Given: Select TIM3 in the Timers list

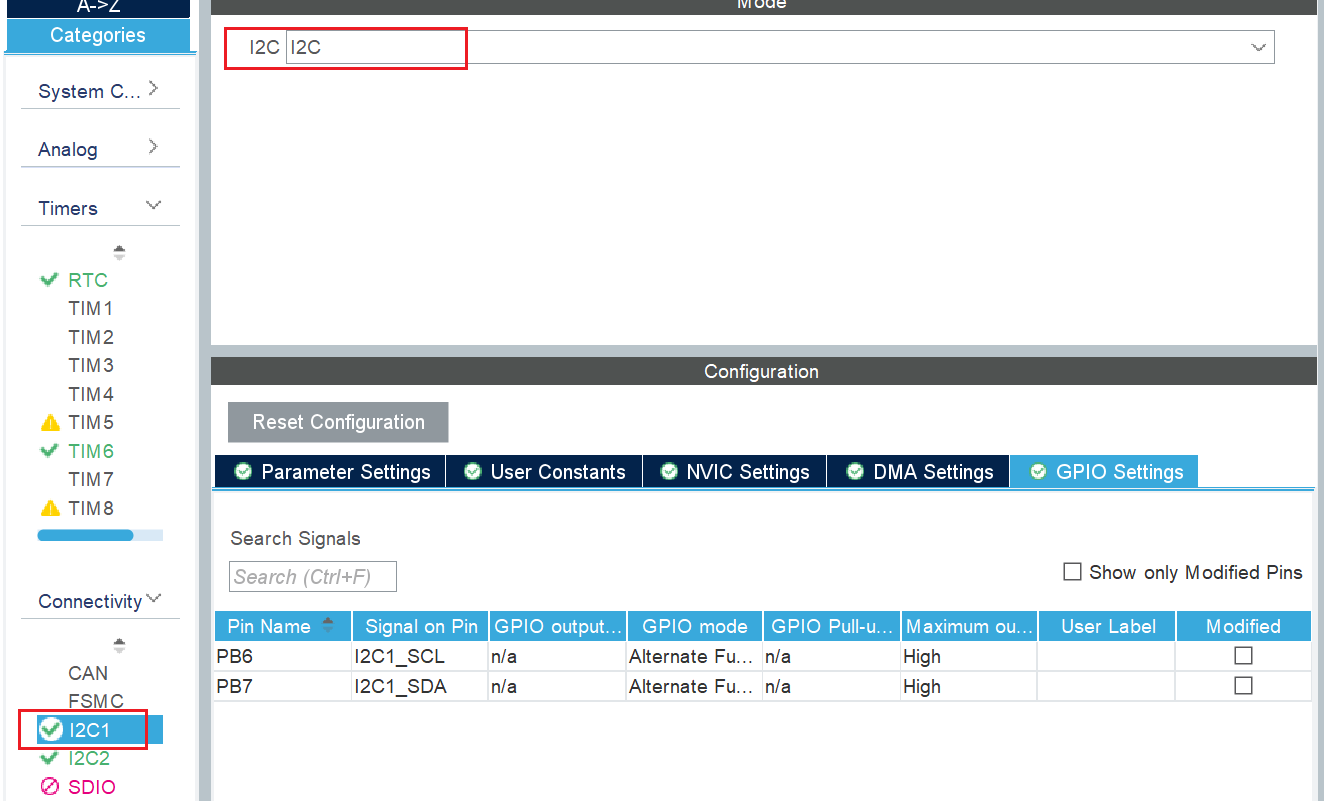Looking at the screenshot, I should (91, 365).
